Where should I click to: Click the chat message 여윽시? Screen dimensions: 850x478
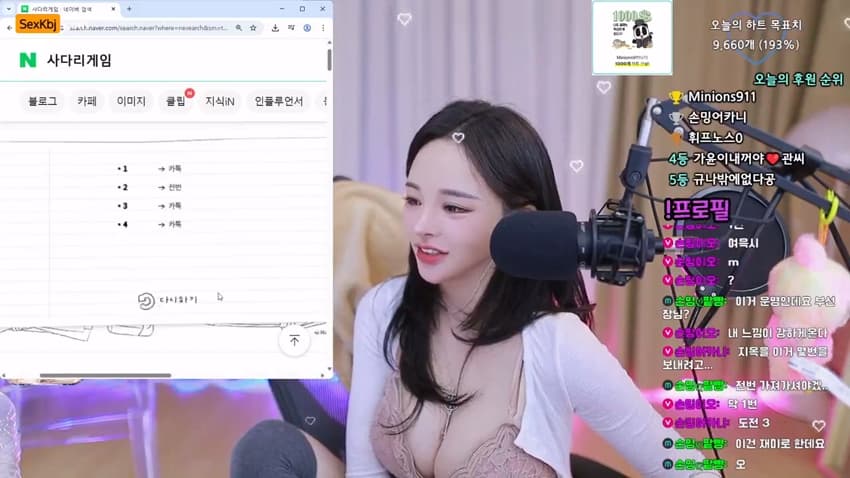(x=743, y=243)
